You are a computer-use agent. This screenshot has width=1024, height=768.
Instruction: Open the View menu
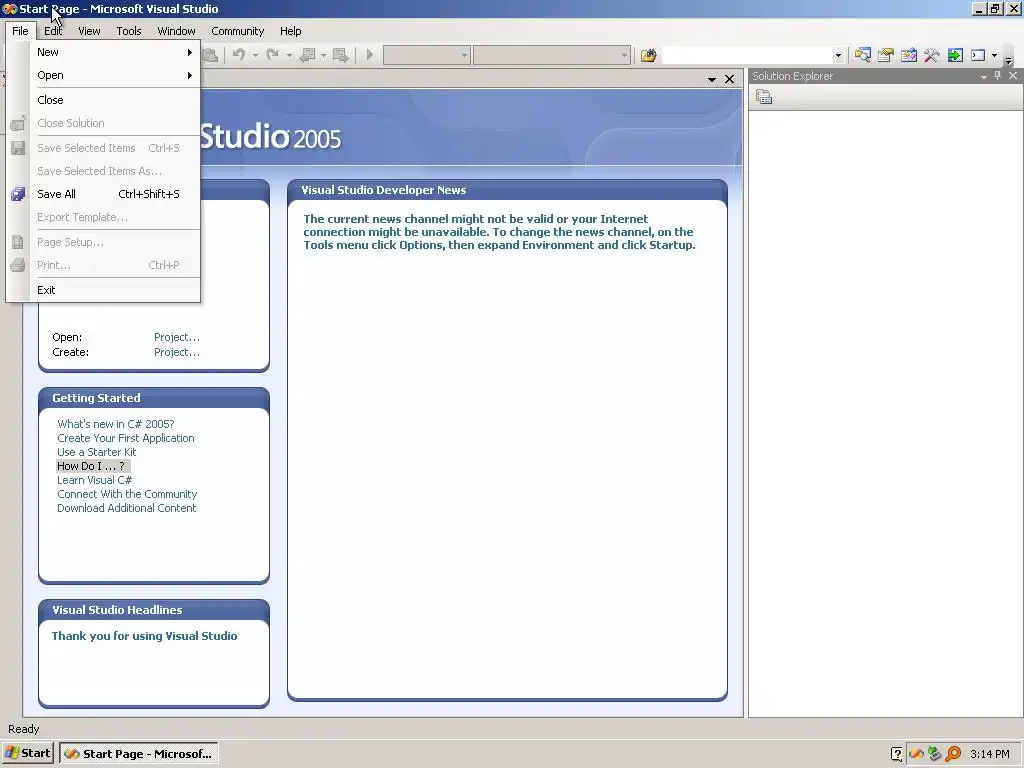coord(89,31)
